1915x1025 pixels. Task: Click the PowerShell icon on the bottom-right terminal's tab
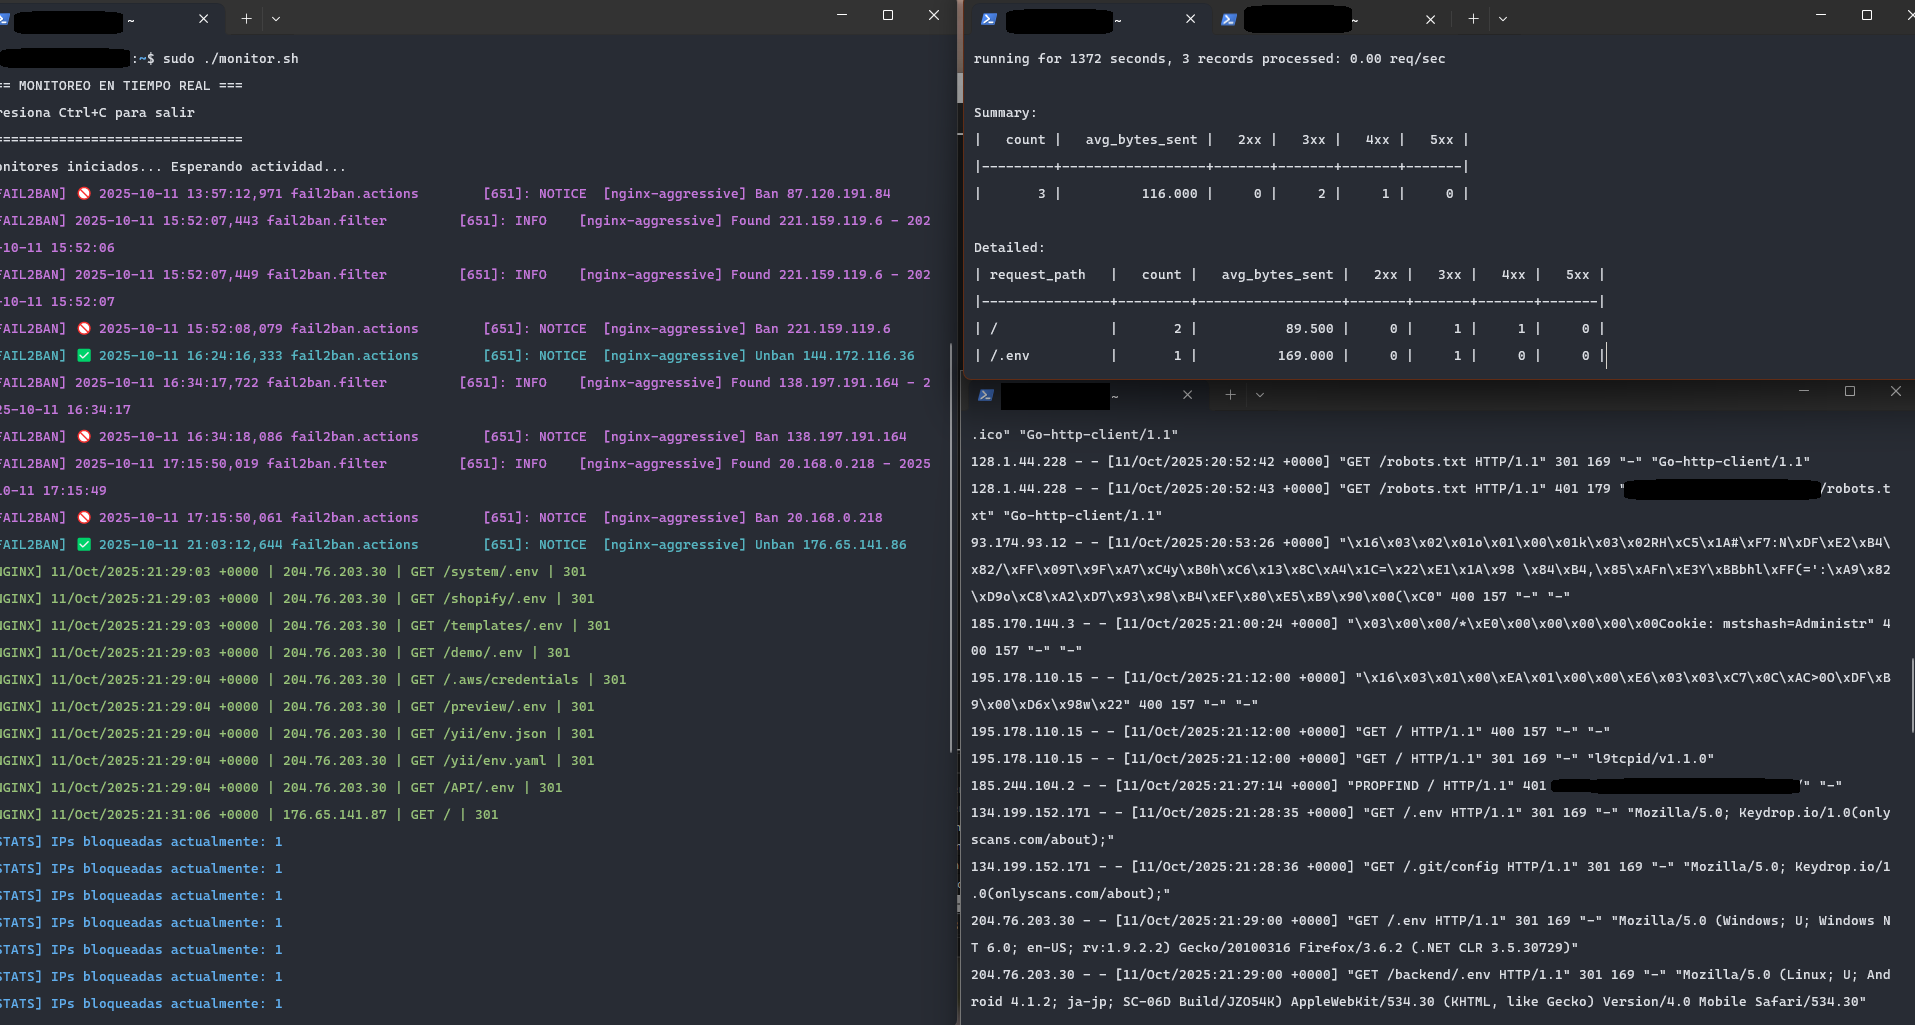point(985,395)
